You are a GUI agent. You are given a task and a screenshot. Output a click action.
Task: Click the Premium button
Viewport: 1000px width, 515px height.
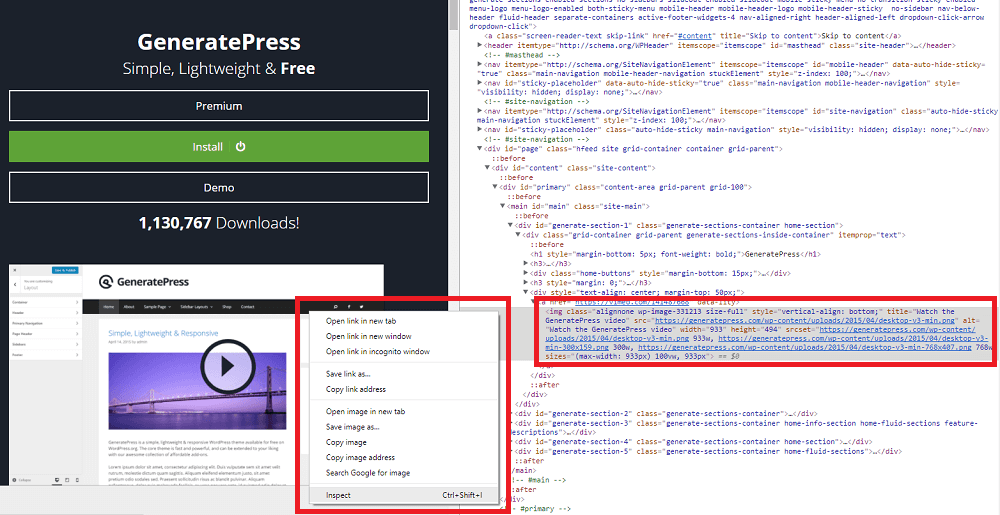(219, 106)
